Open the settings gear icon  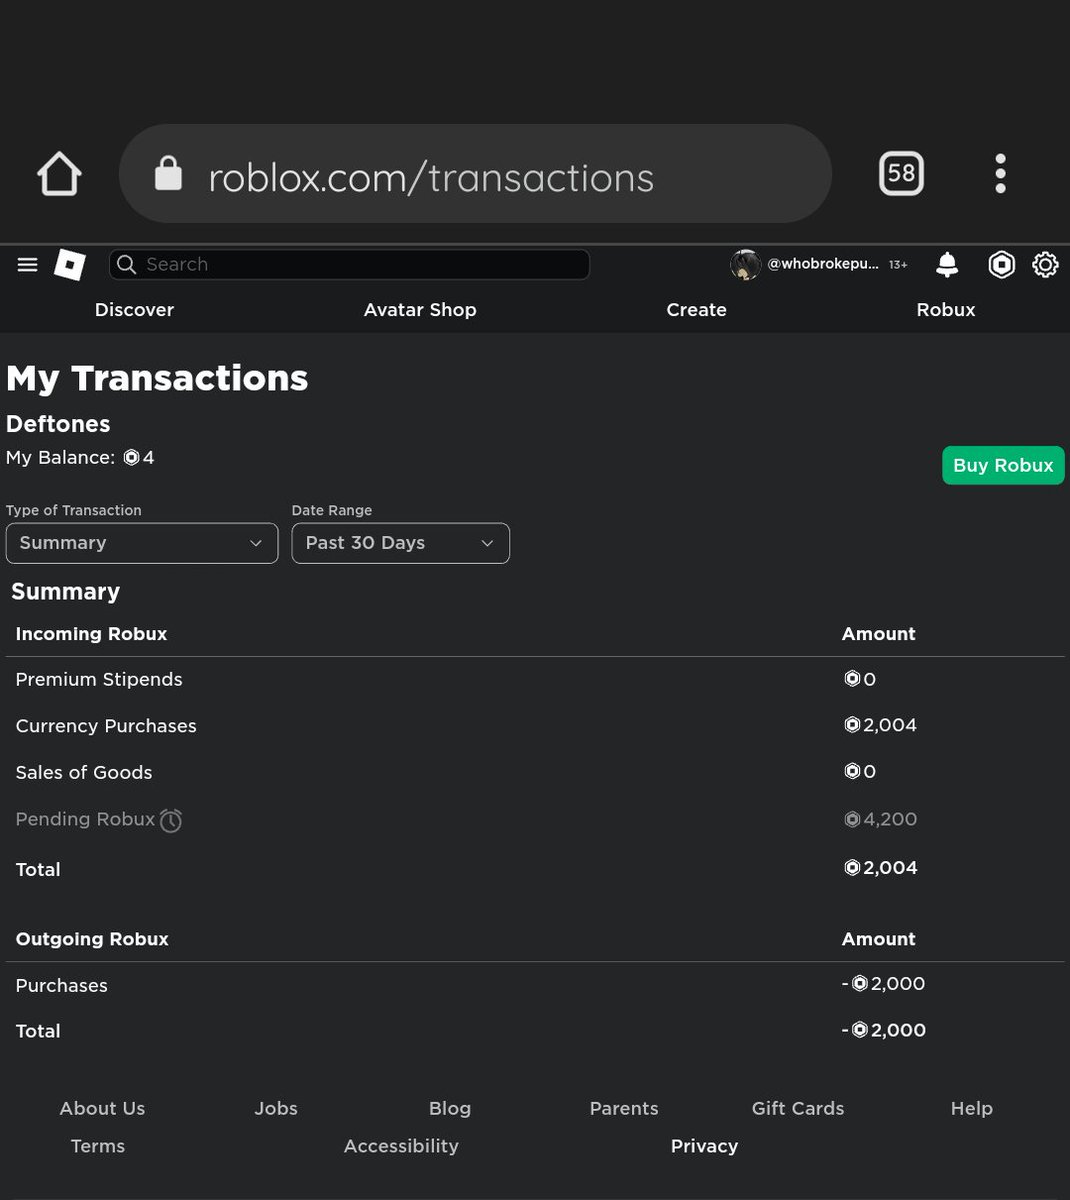pyautogui.click(x=1045, y=264)
